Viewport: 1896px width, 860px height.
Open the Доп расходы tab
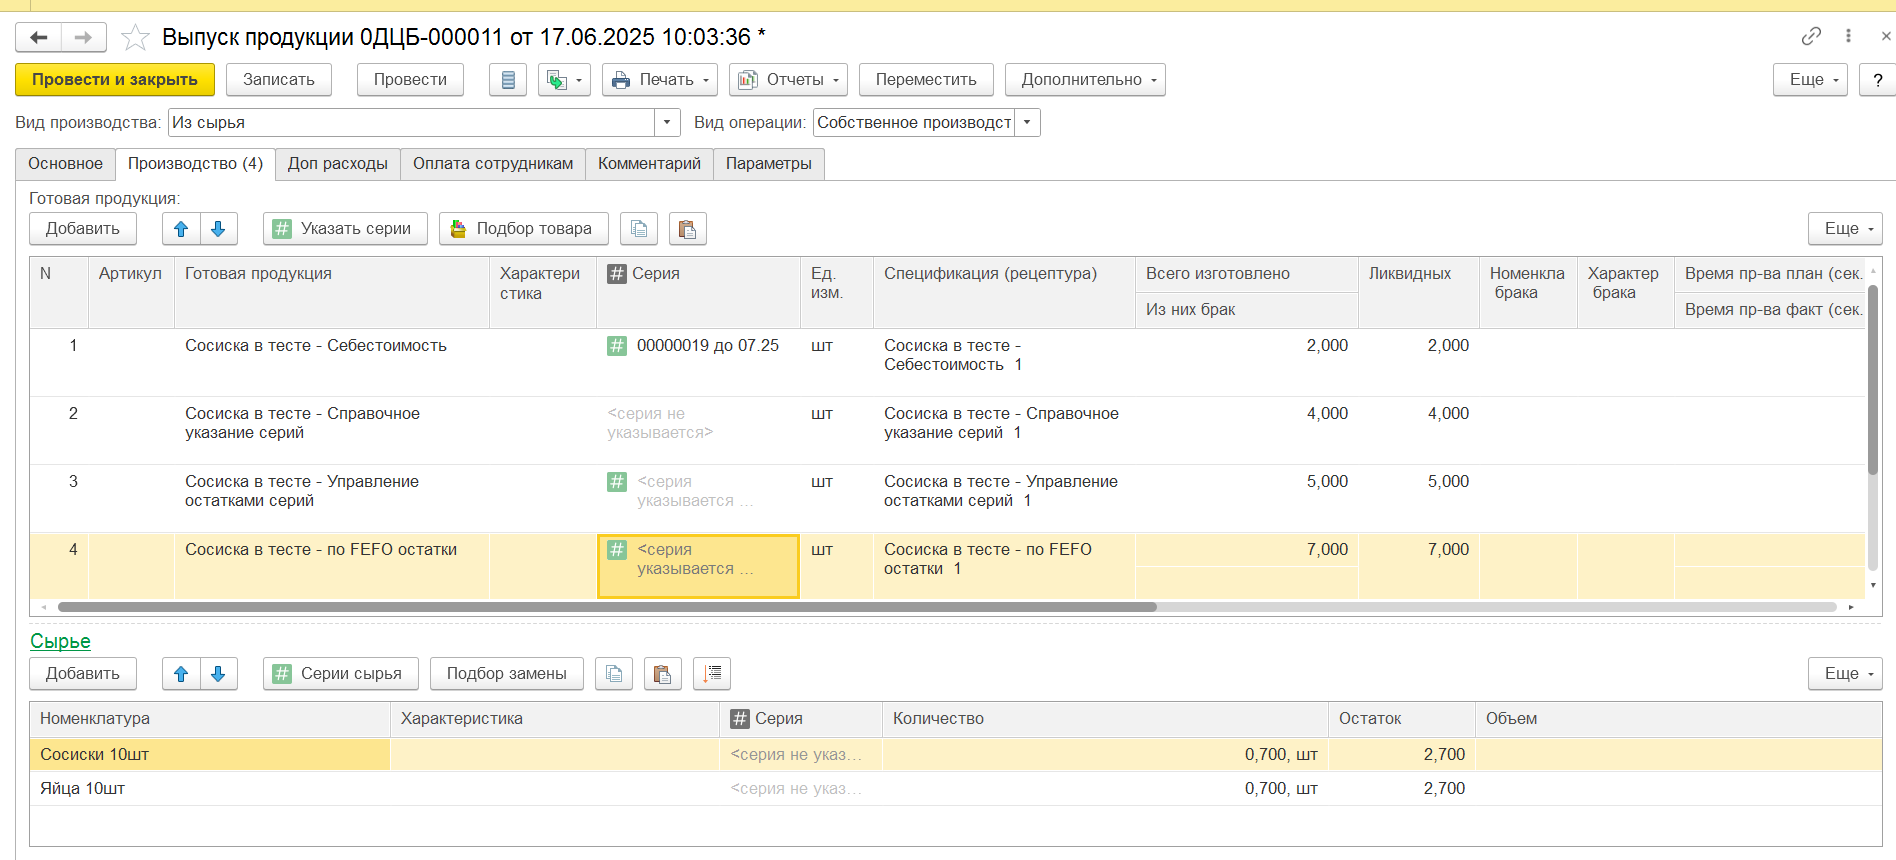point(337,164)
